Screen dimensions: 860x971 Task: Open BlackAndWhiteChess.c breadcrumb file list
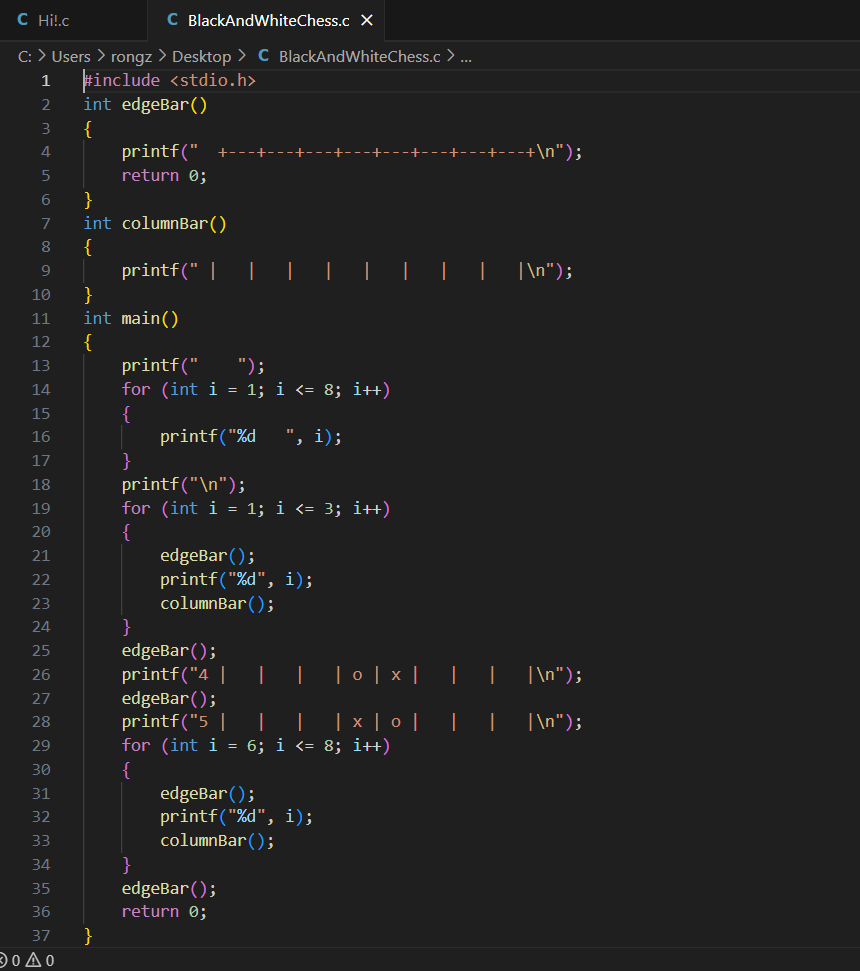click(x=359, y=57)
